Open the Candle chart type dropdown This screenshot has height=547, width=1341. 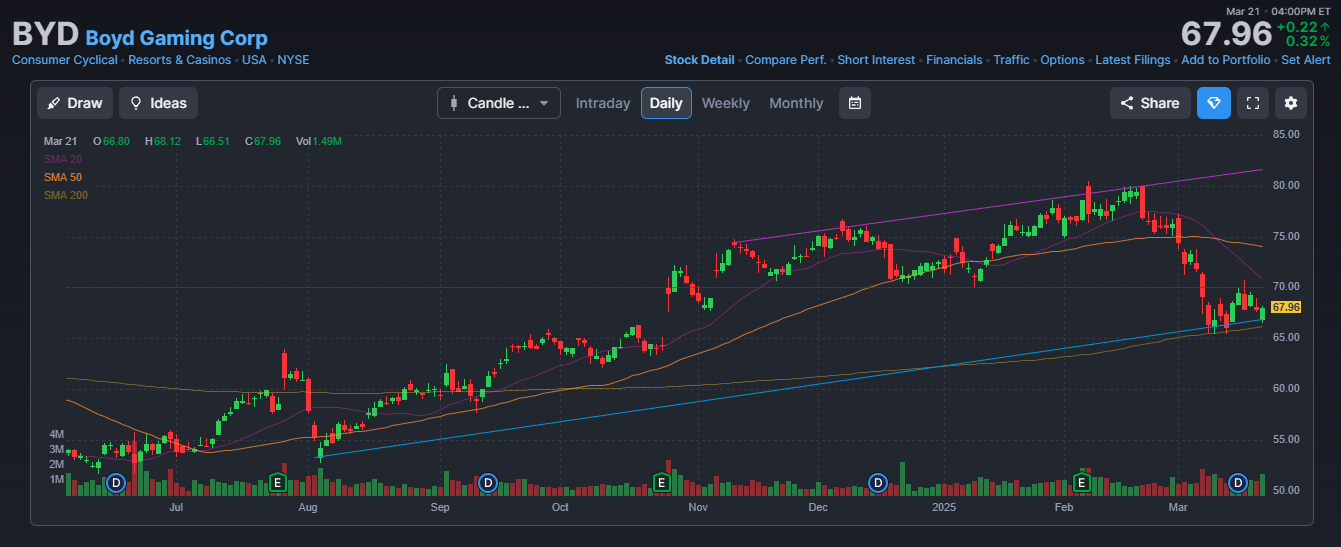click(499, 103)
